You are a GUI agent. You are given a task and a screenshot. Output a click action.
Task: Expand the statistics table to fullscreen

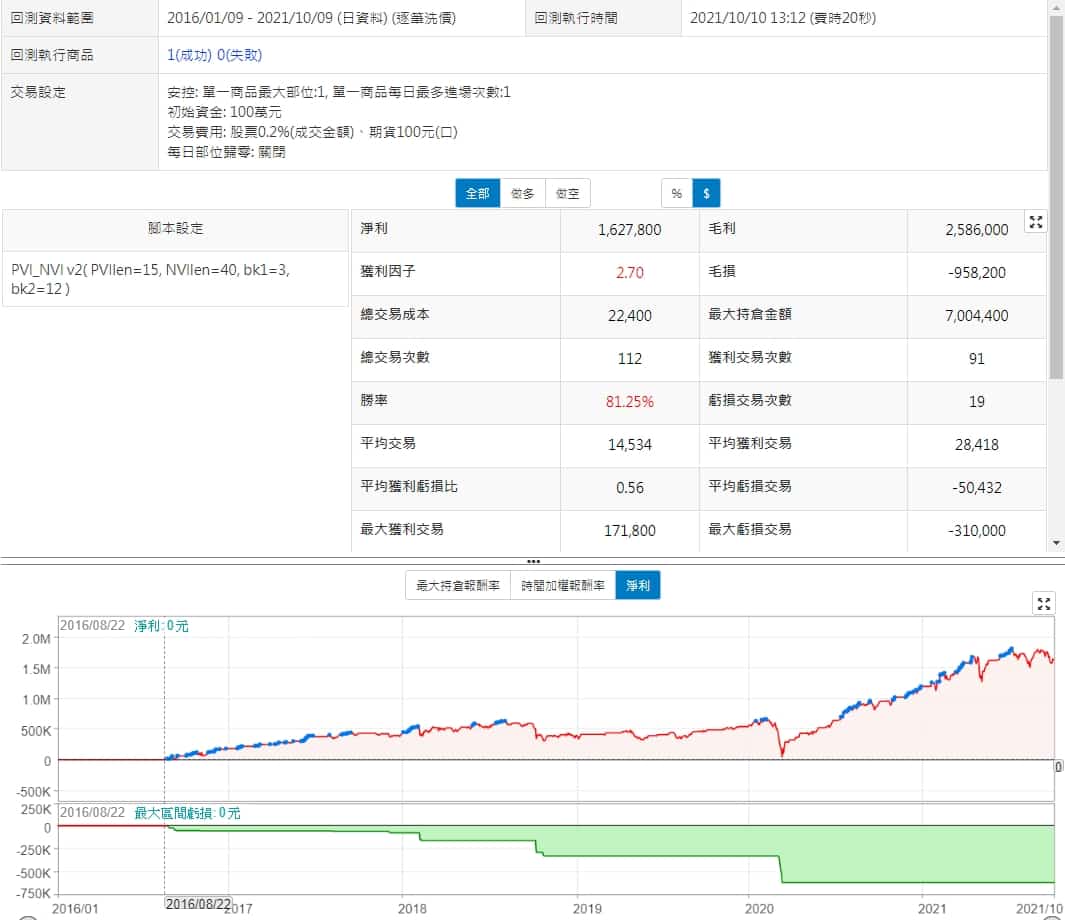click(x=1036, y=223)
